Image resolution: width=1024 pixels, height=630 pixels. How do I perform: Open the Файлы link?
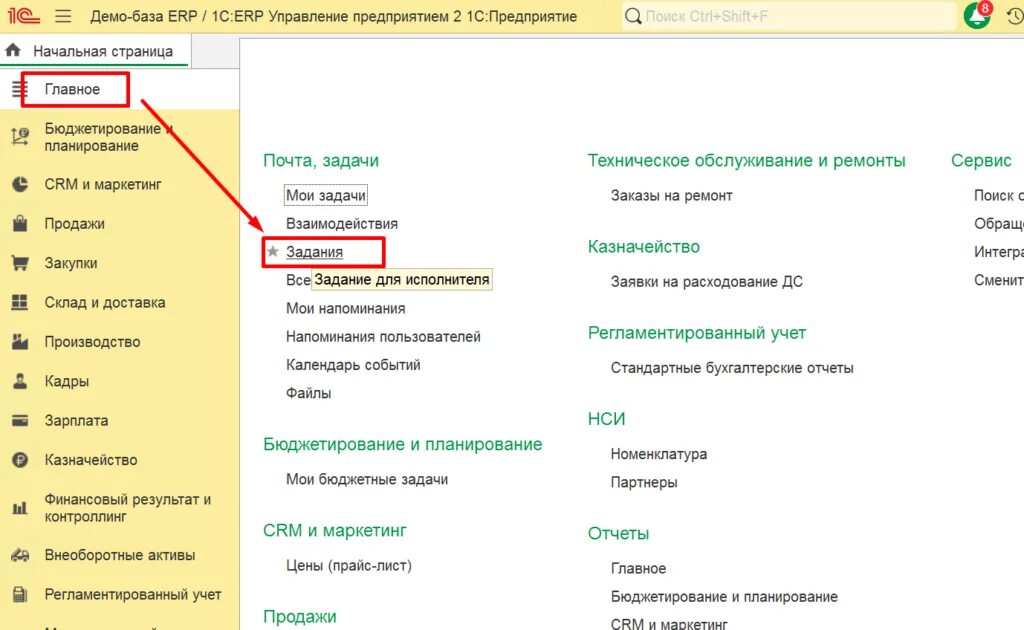308,393
